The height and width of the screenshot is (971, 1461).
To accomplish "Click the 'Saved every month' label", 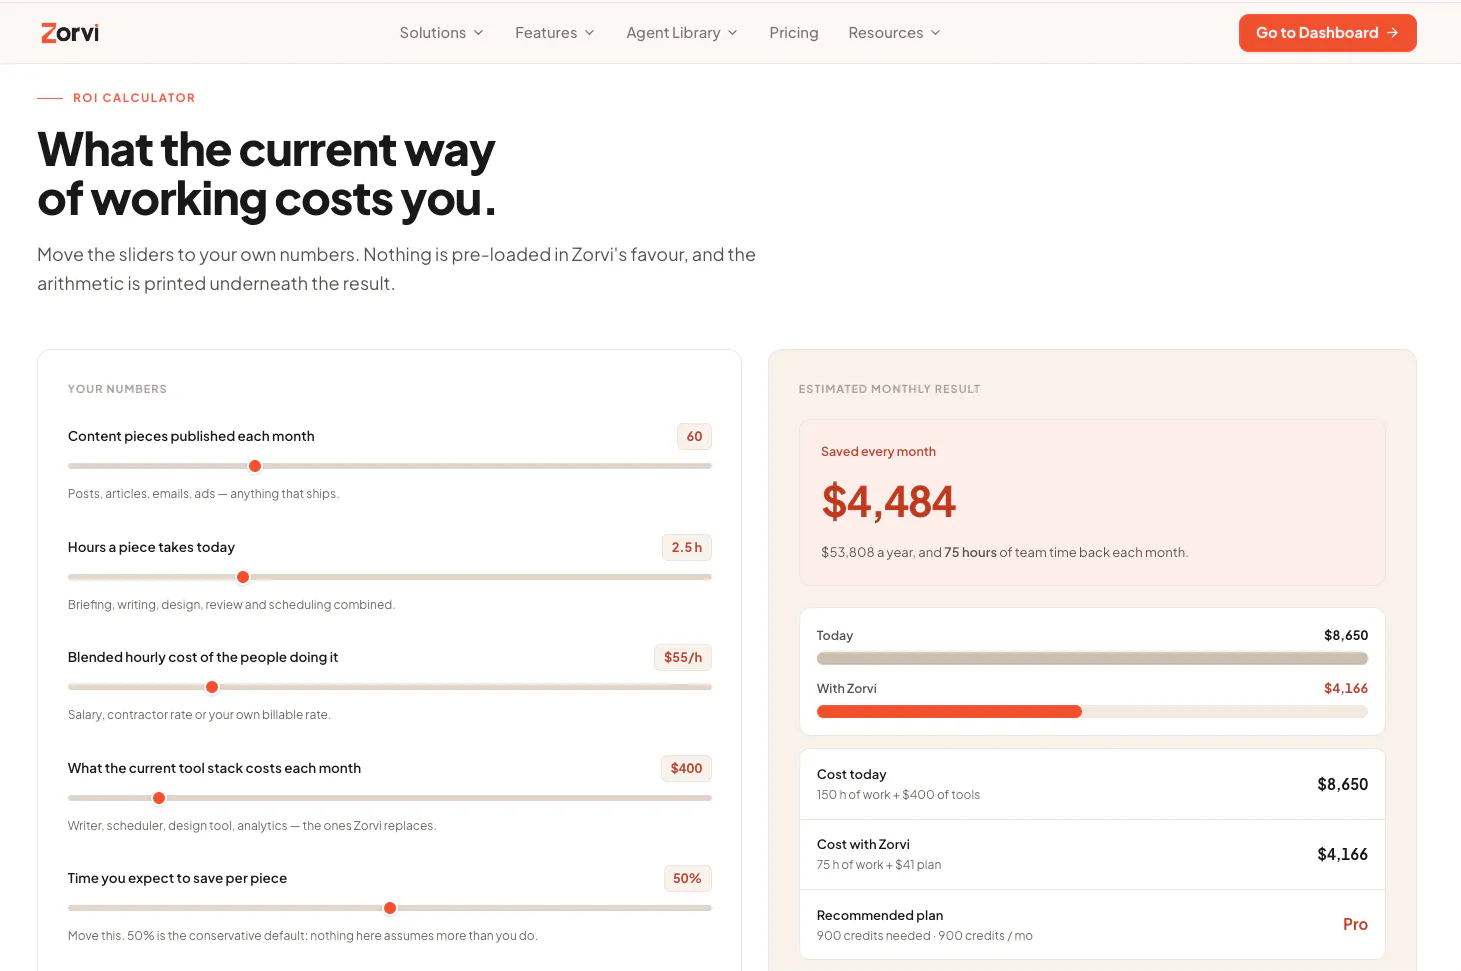I will click(878, 452).
